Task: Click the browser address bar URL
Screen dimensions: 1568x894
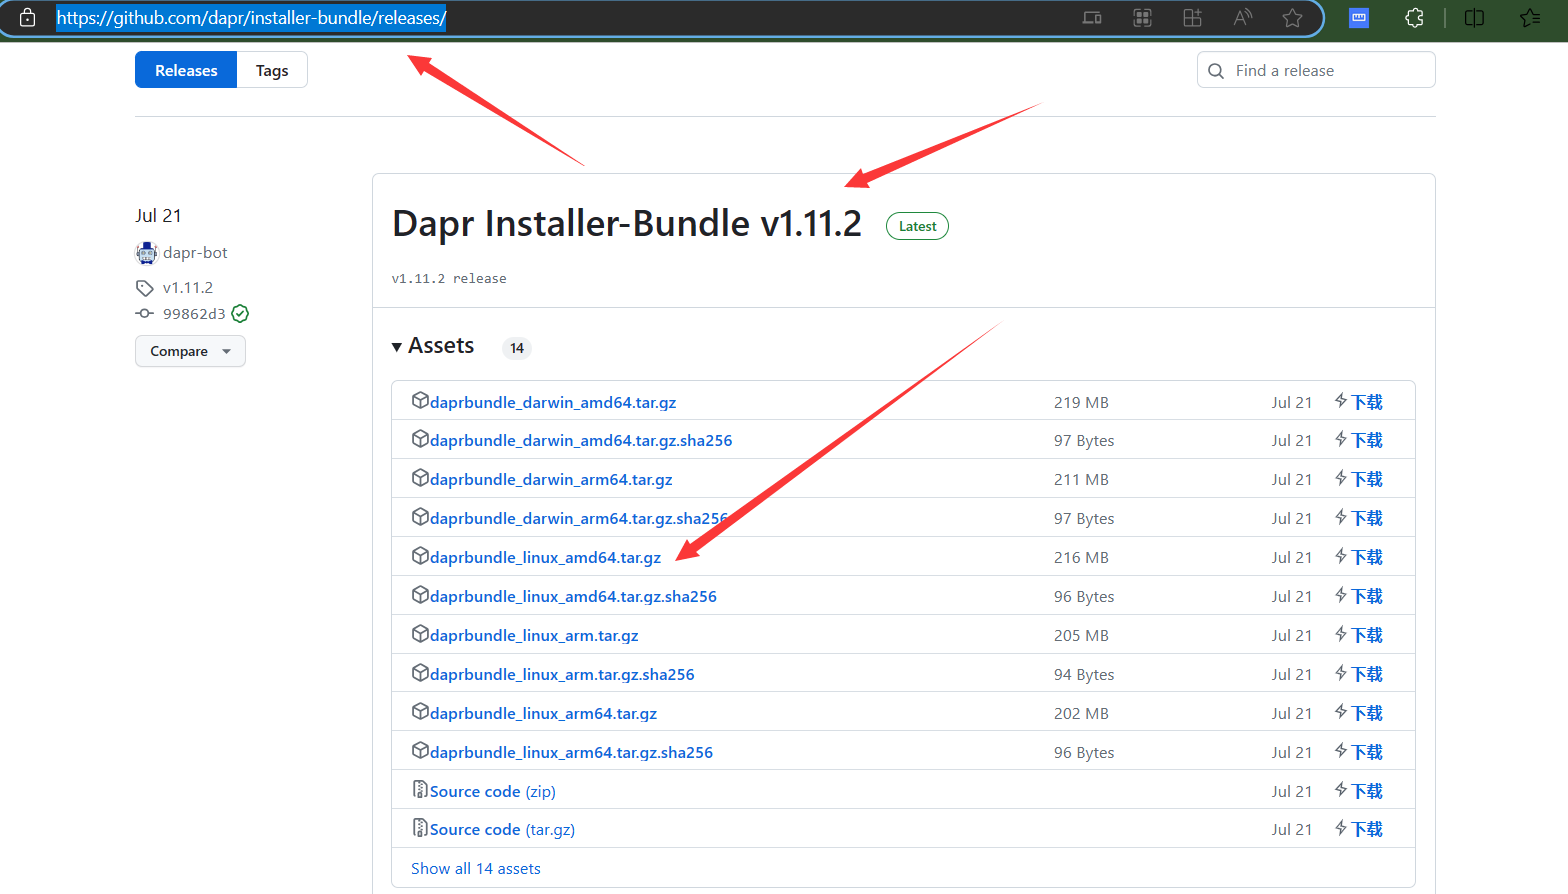Action: point(251,18)
